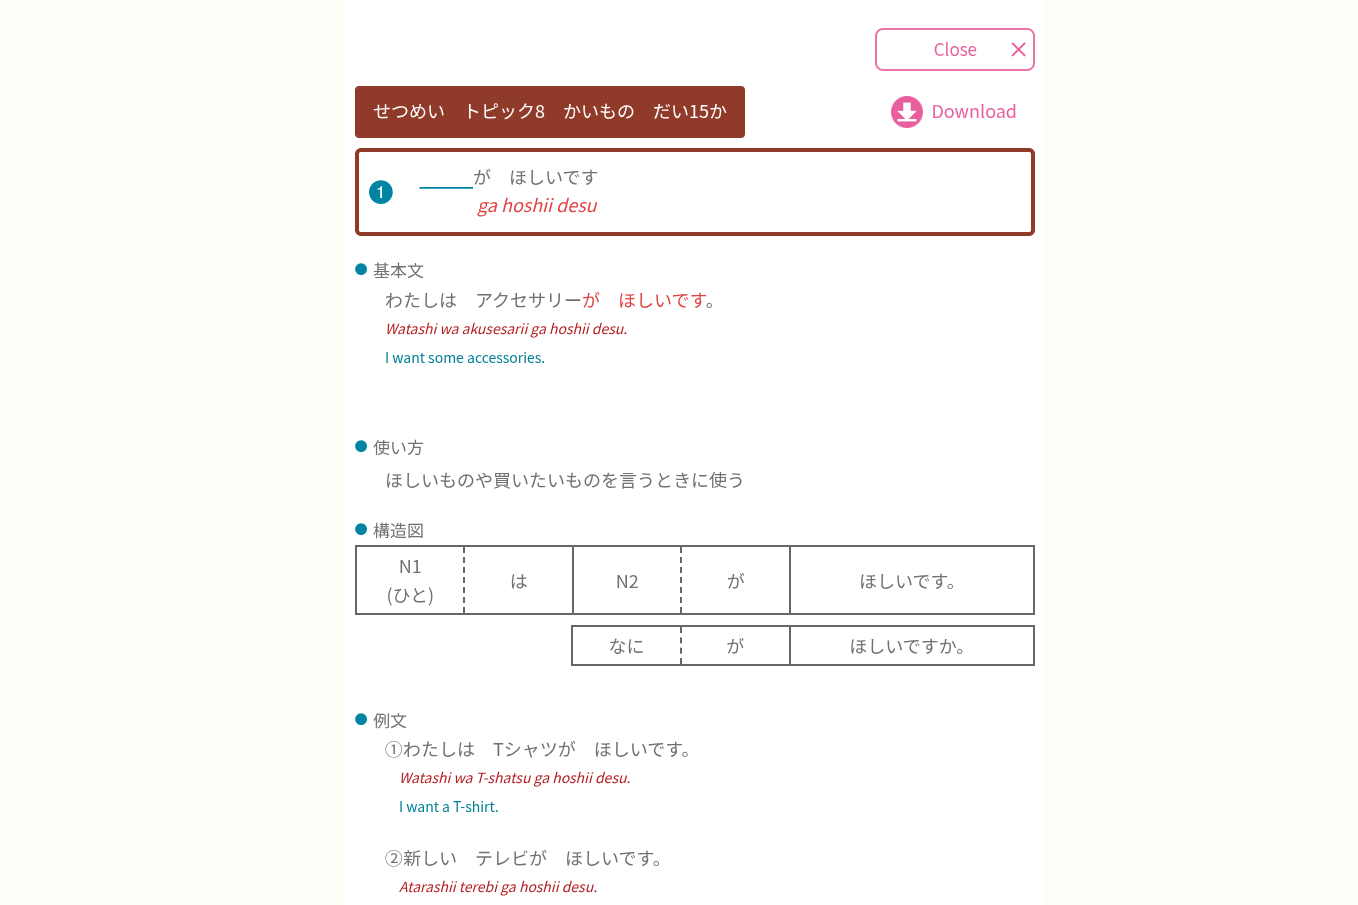Click the numbered circle 1 icon
This screenshot has height=905, width=1358.
point(381,192)
